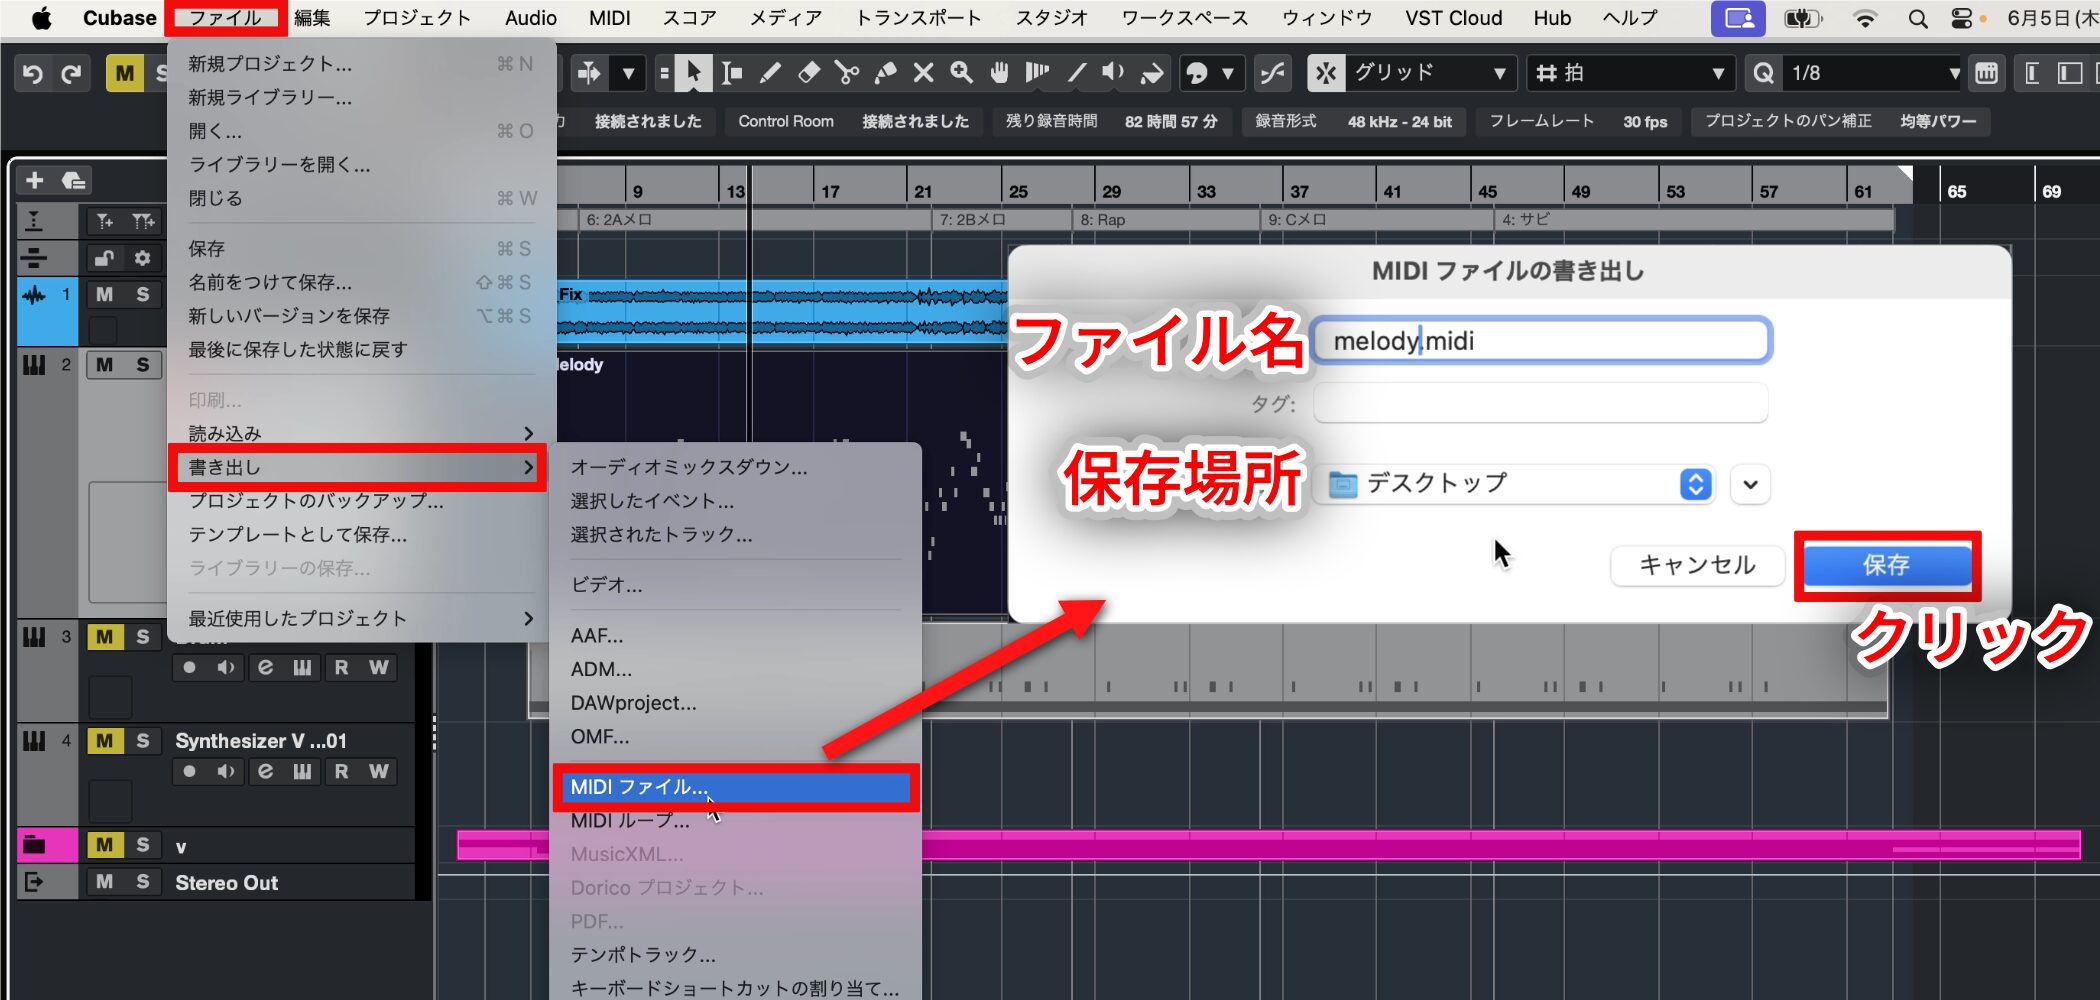Click the Undo arrow in the toolbar
Screen dimensions: 2100x1000
pos(32,73)
